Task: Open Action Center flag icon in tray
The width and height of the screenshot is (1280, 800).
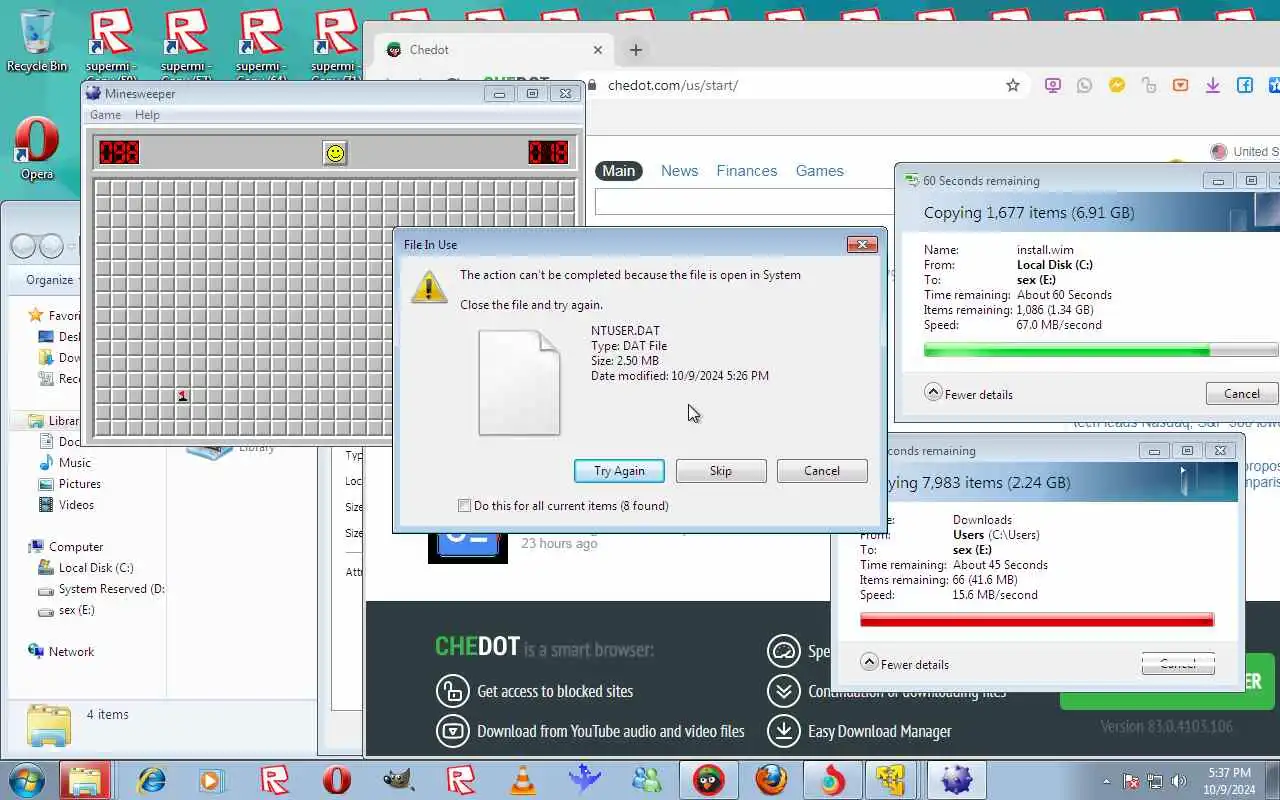Action: [1131, 781]
